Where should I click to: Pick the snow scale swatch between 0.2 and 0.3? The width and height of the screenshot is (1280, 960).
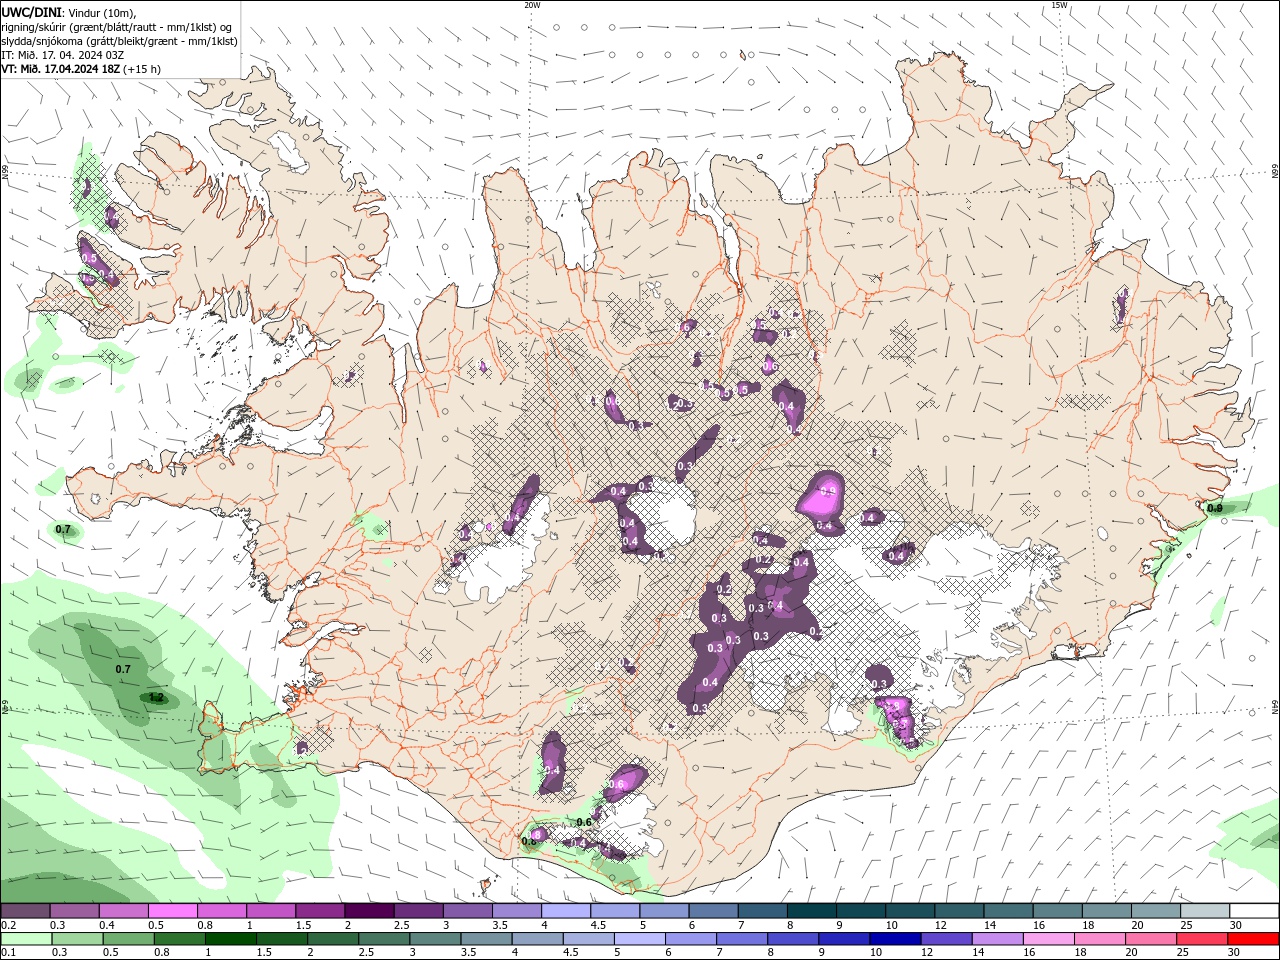pyautogui.click(x=25, y=911)
